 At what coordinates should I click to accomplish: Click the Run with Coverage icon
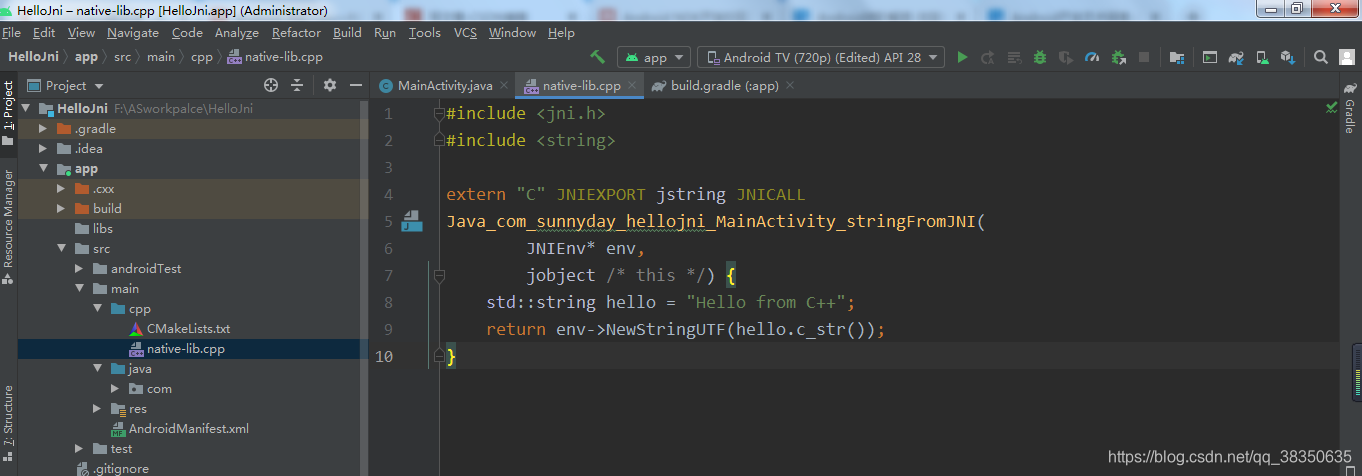point(1066,57)
